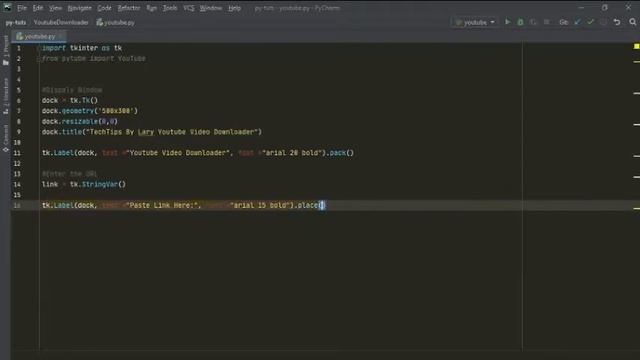Screen dimensions: 640x360
Task: Click the PyCharm logo icon in the title bar
Action: (7, 7)
